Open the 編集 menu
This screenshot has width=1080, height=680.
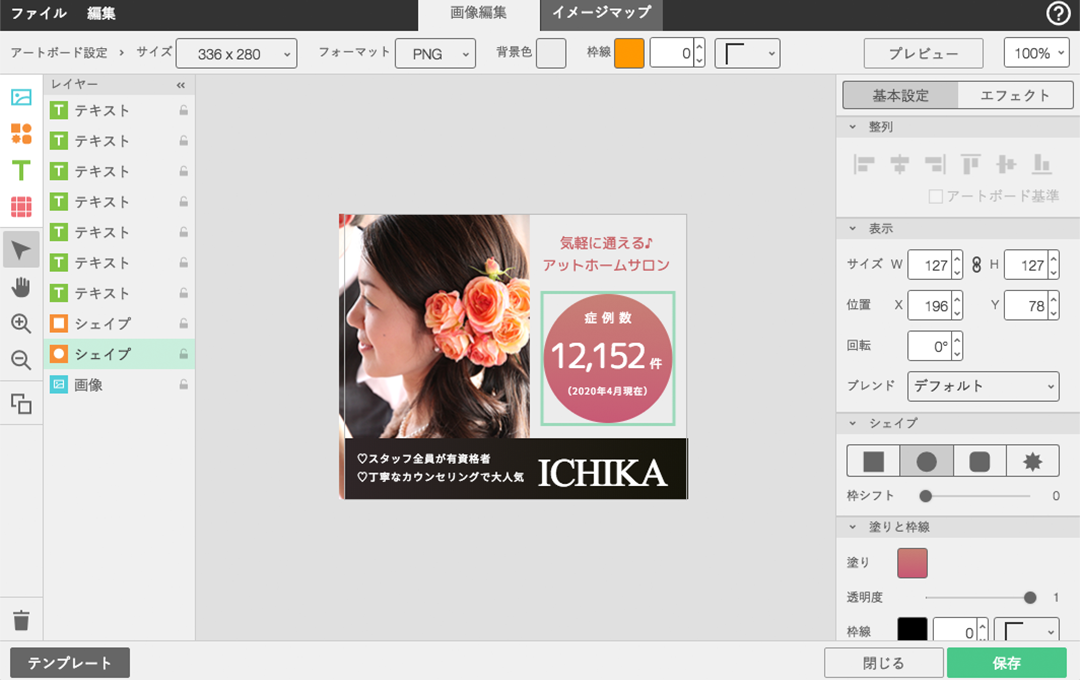click(101, 13)
